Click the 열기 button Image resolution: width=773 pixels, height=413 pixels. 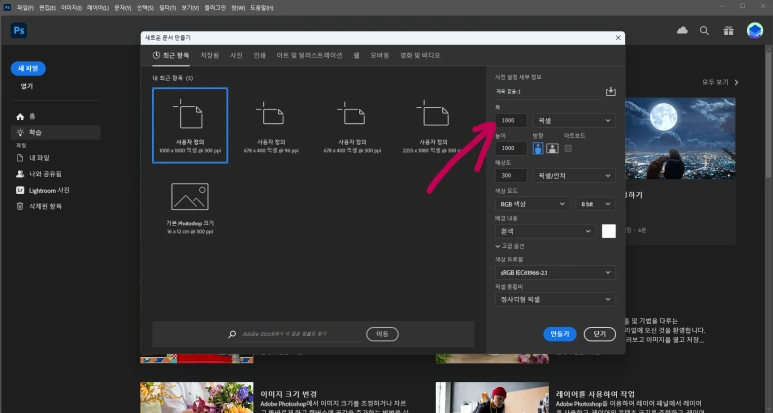coord(27,86)
